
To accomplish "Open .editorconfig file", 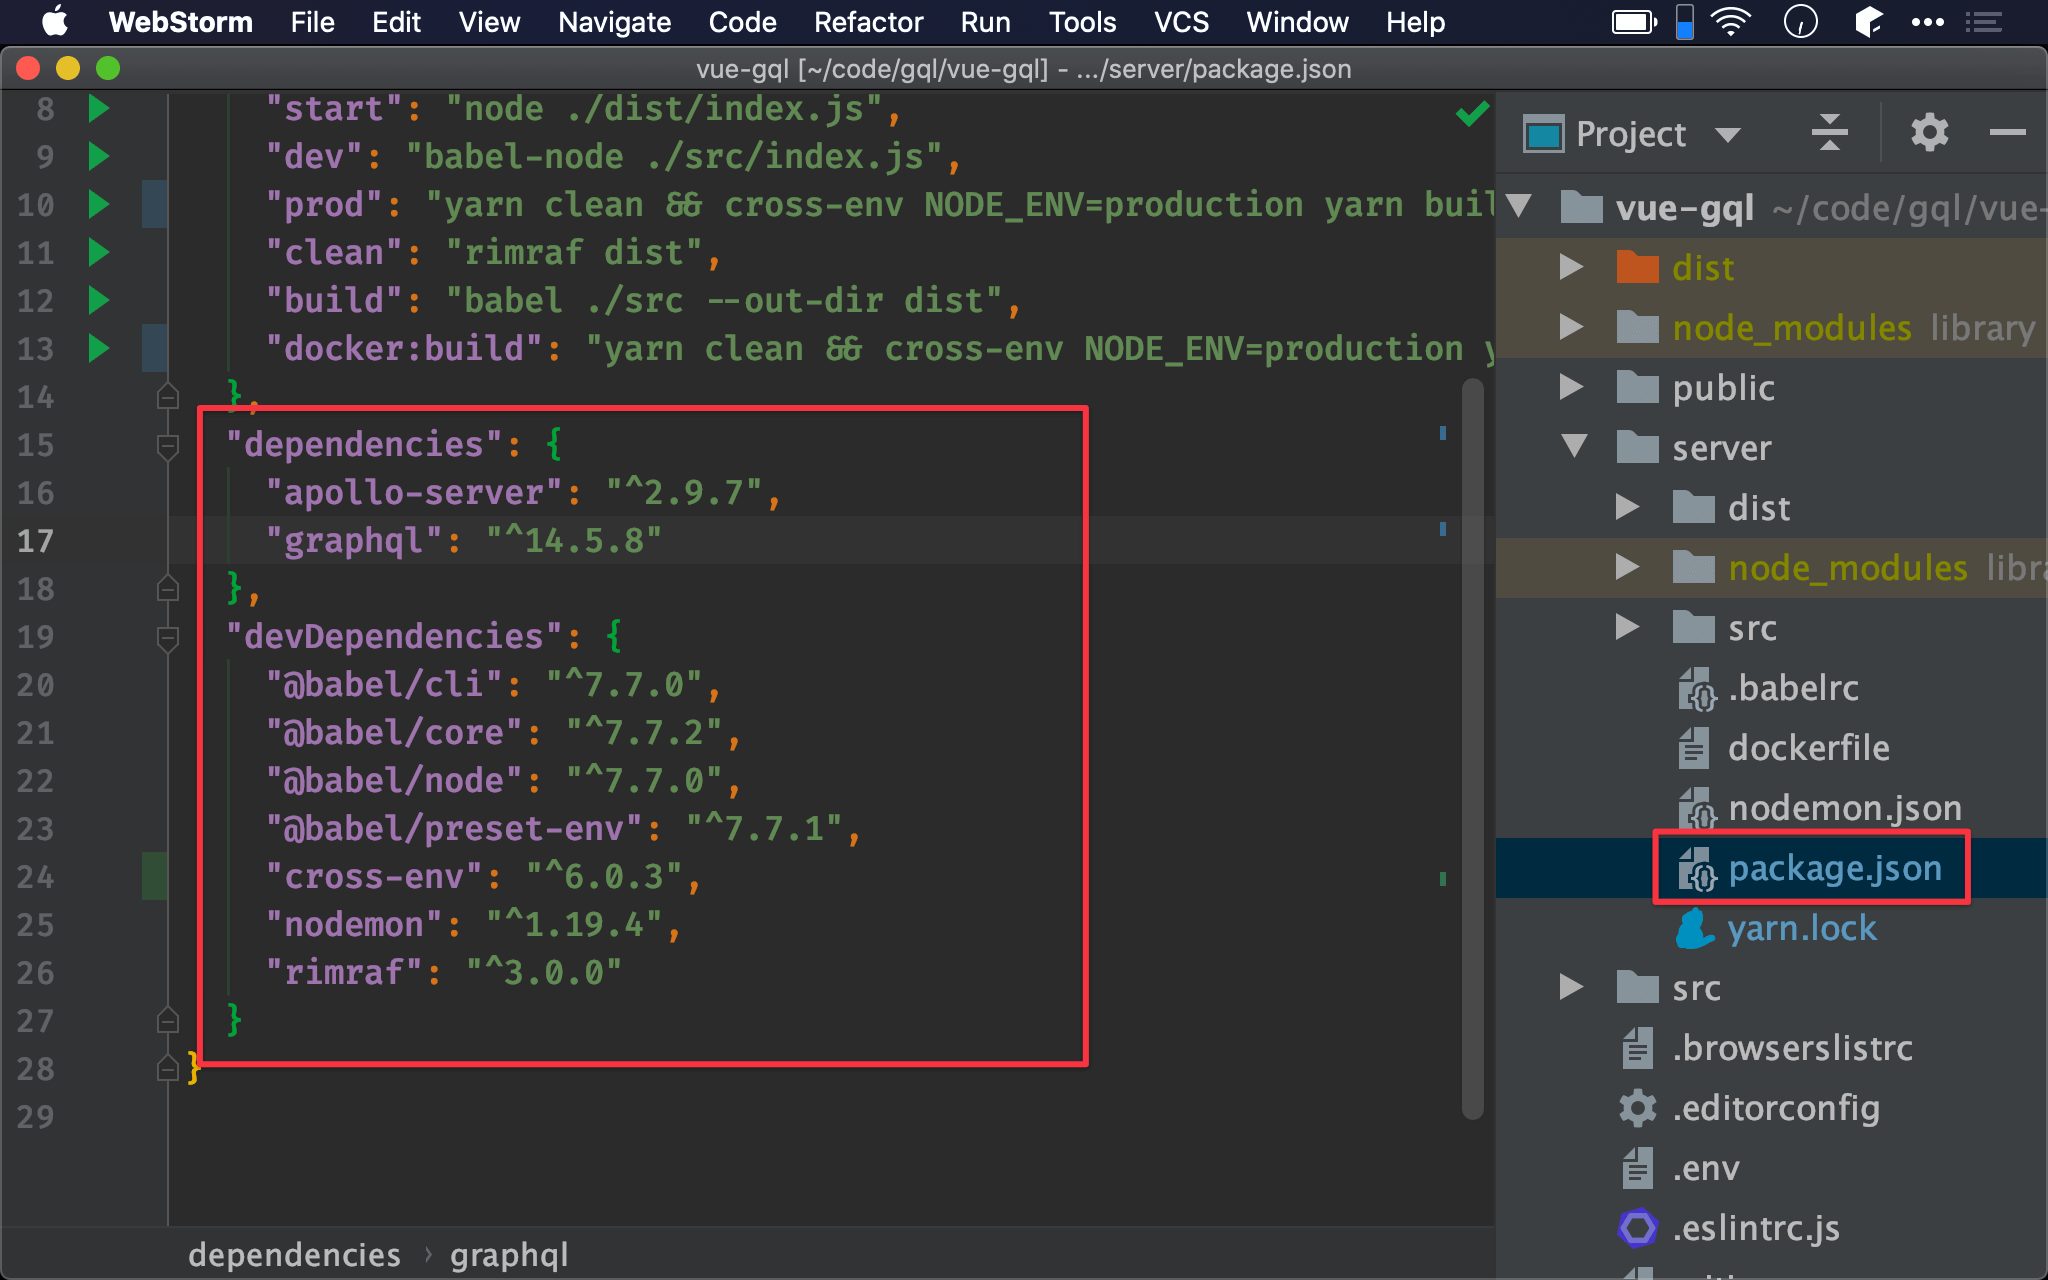I will (x=1776, y=1108).
